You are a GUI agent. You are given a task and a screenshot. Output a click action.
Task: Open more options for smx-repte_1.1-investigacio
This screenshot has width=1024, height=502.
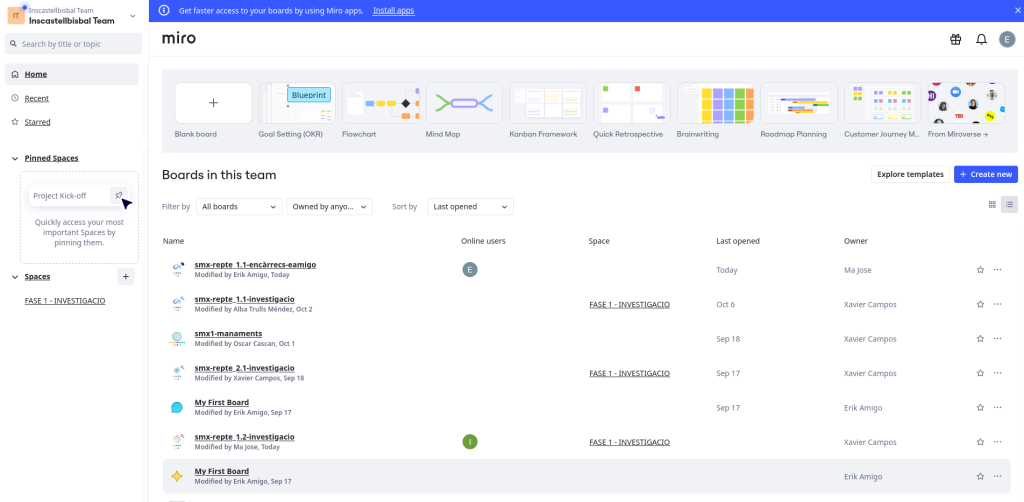(997, 304)
